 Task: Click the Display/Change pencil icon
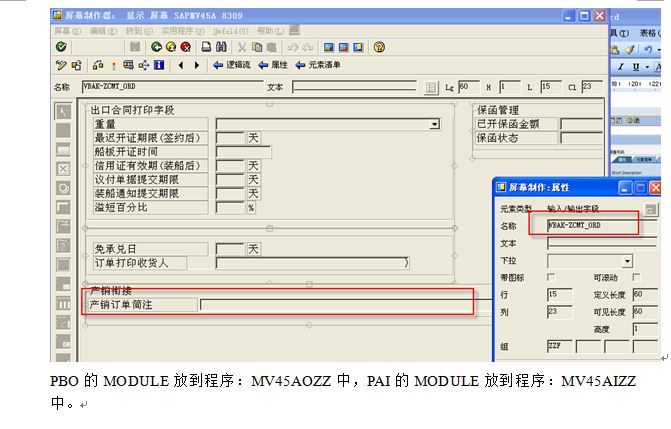pos(61,65)
